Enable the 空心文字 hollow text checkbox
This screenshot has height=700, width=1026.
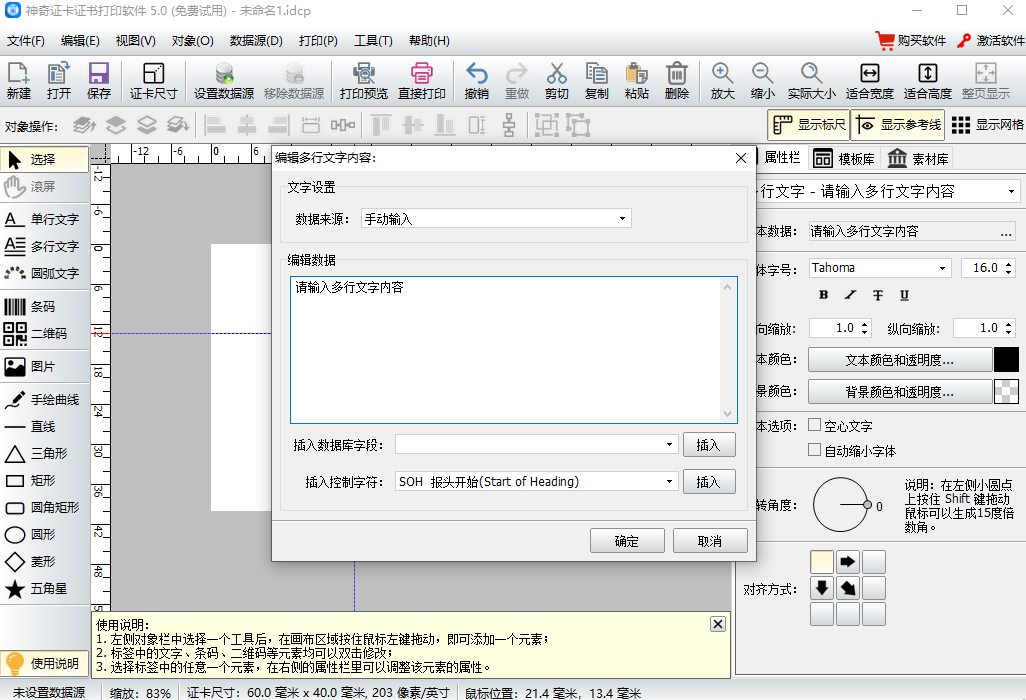click(815, 425)
